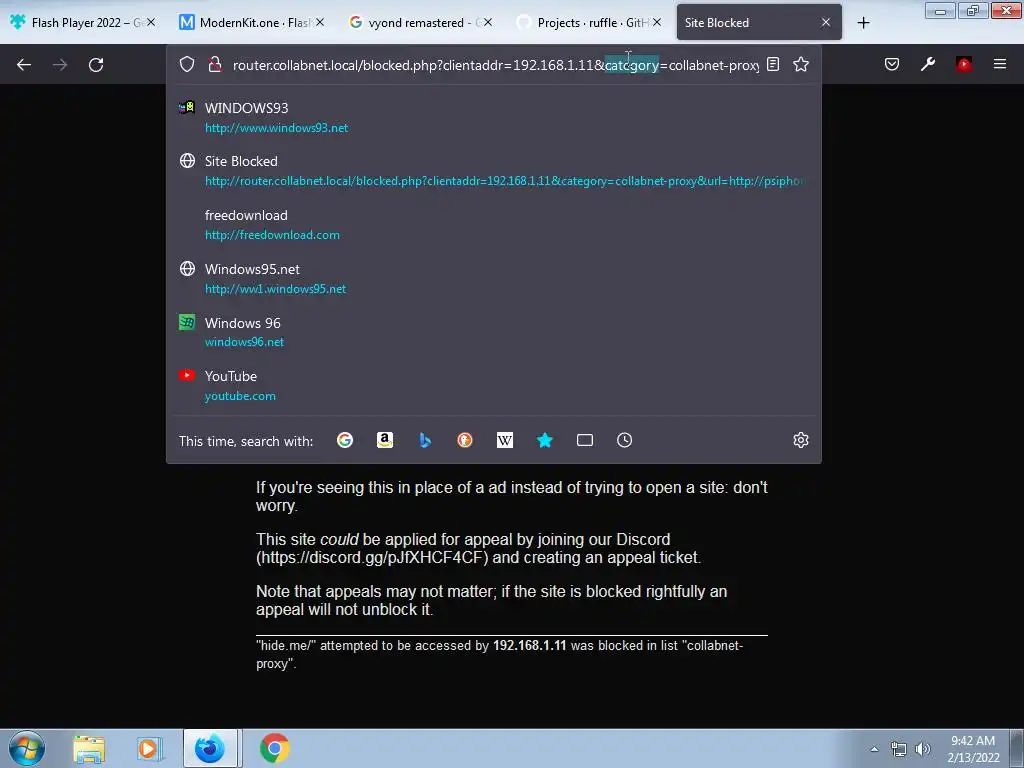Image resolution: width=1024 pixels, height=768 pixels.
Task: Show hidden system tray icons
Action: tap(874, 749)
